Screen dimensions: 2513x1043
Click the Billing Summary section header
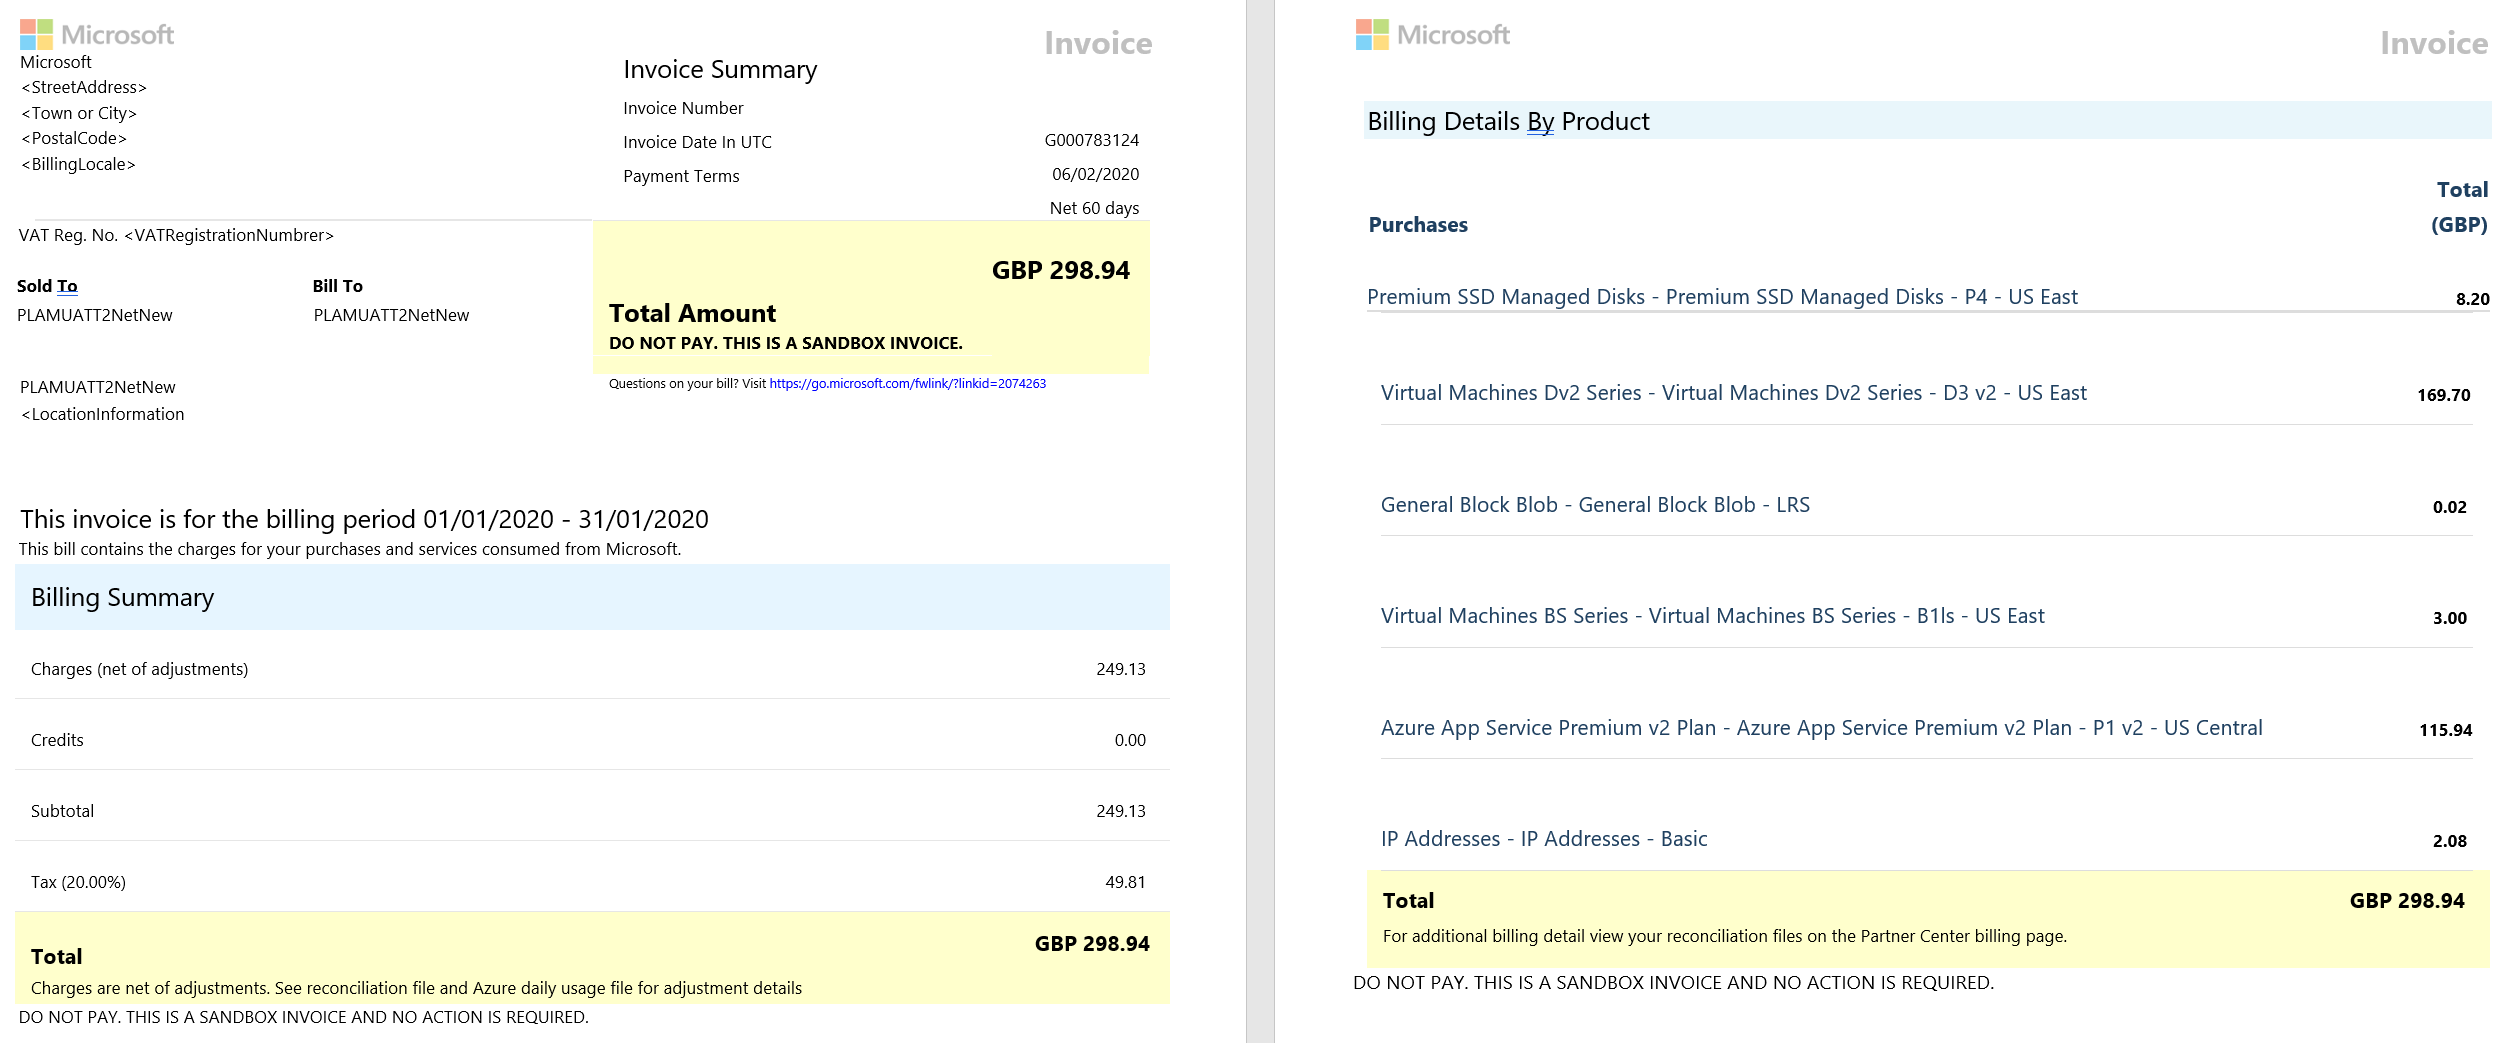point(592,597)
